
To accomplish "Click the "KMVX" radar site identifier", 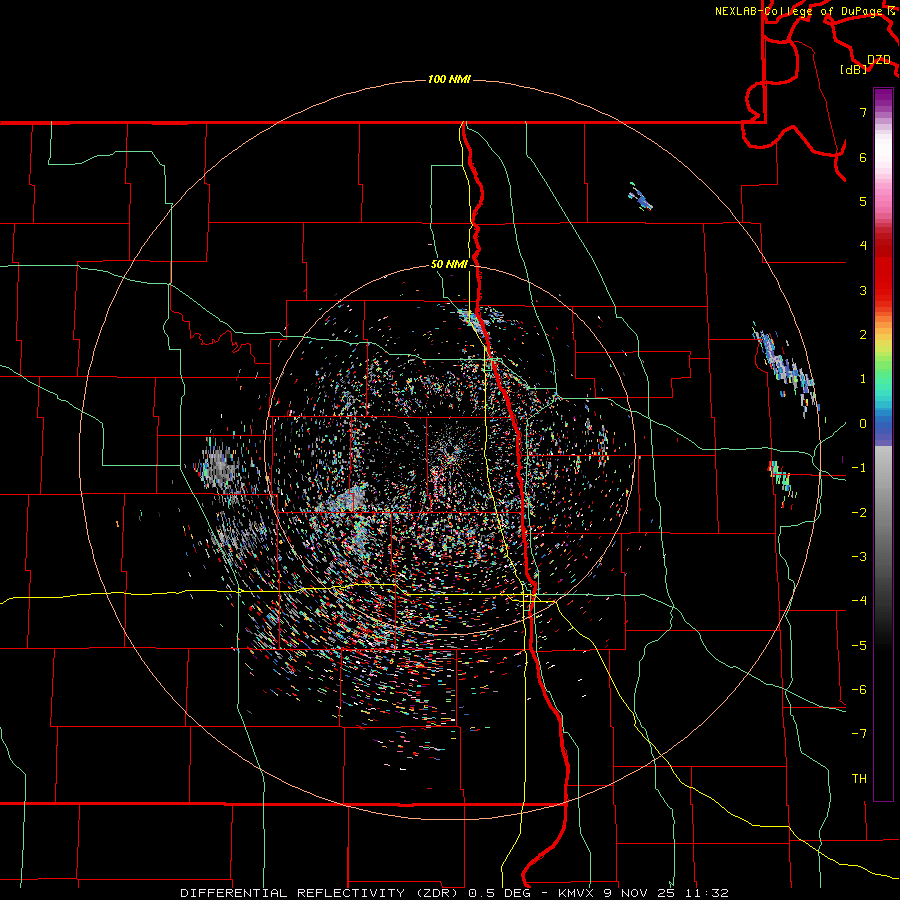I will (x=576, y=893).
